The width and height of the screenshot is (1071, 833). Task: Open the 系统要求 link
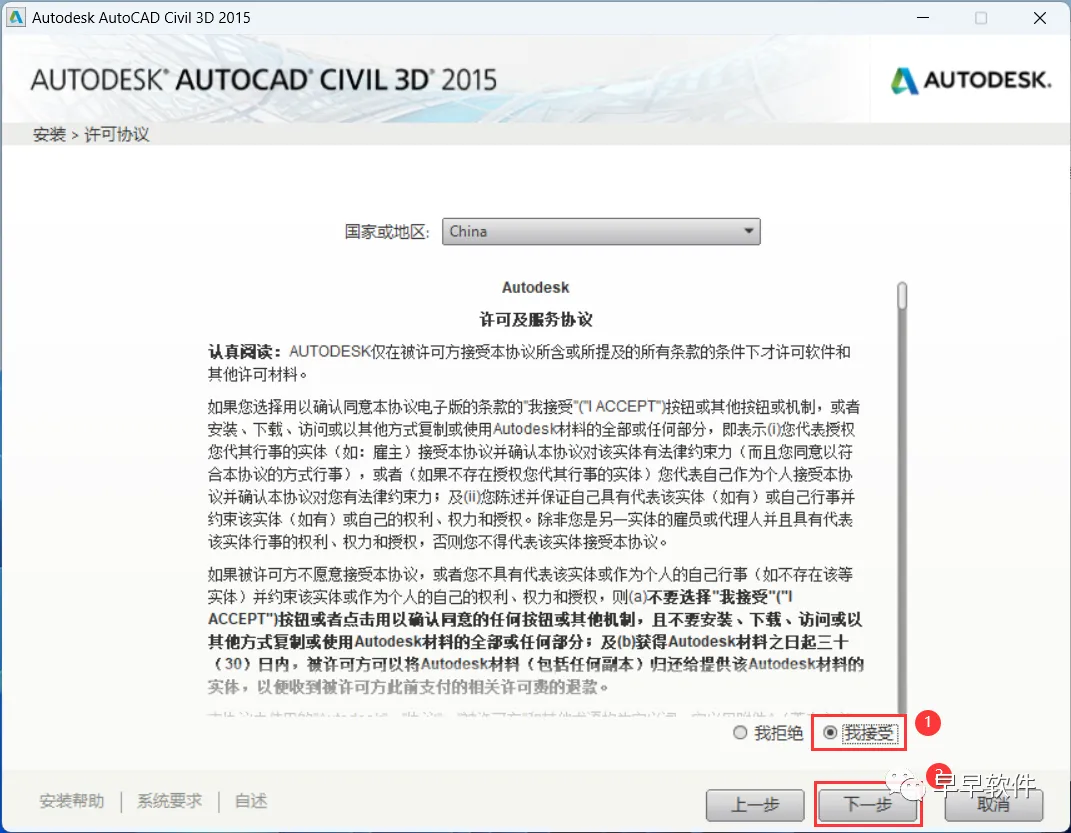[169, 801]
